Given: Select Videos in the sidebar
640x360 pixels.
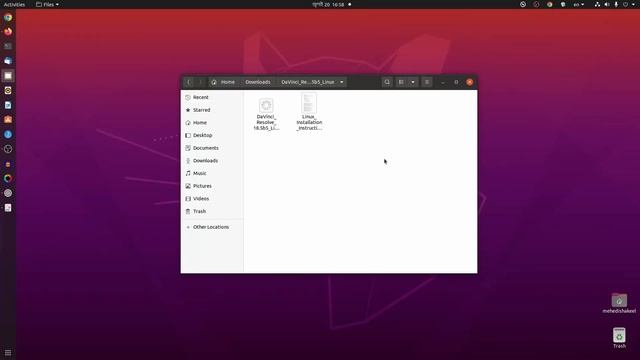Looking at the screenshot, I should point(212,198).
